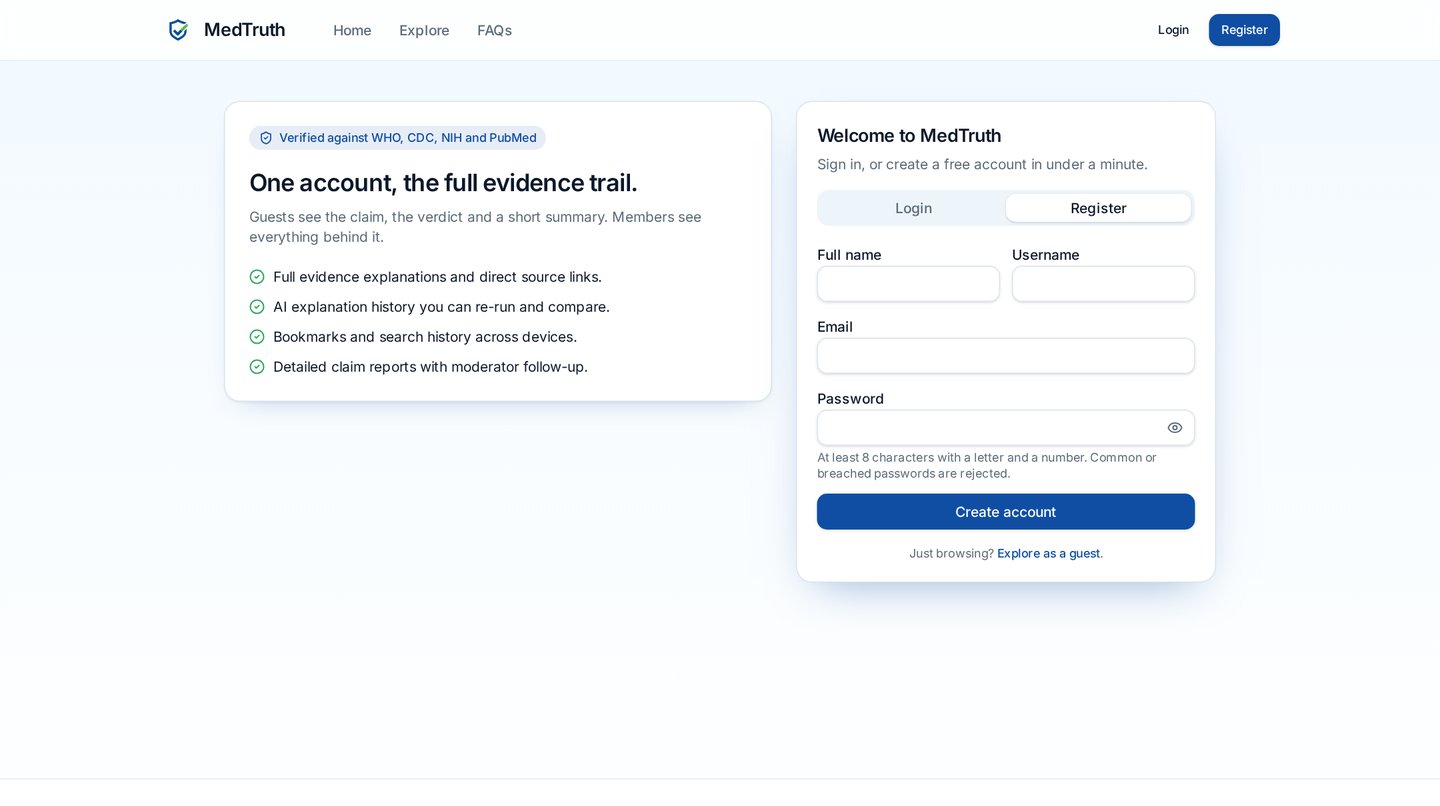Click the 'Just browsing?' text
Image resolution: width=1440 pixels, height=806 pixels.
pyautogui.click(x=951, y=553)
